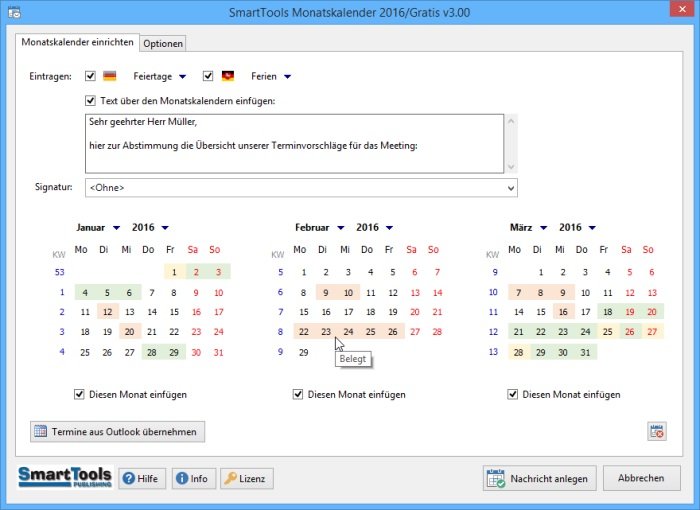Select the Monatskalender einrichten tab
This screenshot has width=700, height=510.
77,42
